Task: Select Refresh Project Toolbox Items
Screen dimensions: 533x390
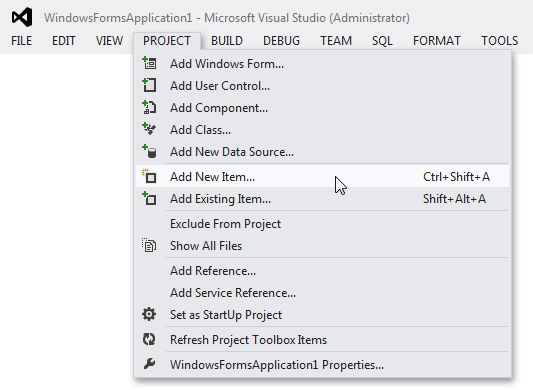Action: coord(322,340)
